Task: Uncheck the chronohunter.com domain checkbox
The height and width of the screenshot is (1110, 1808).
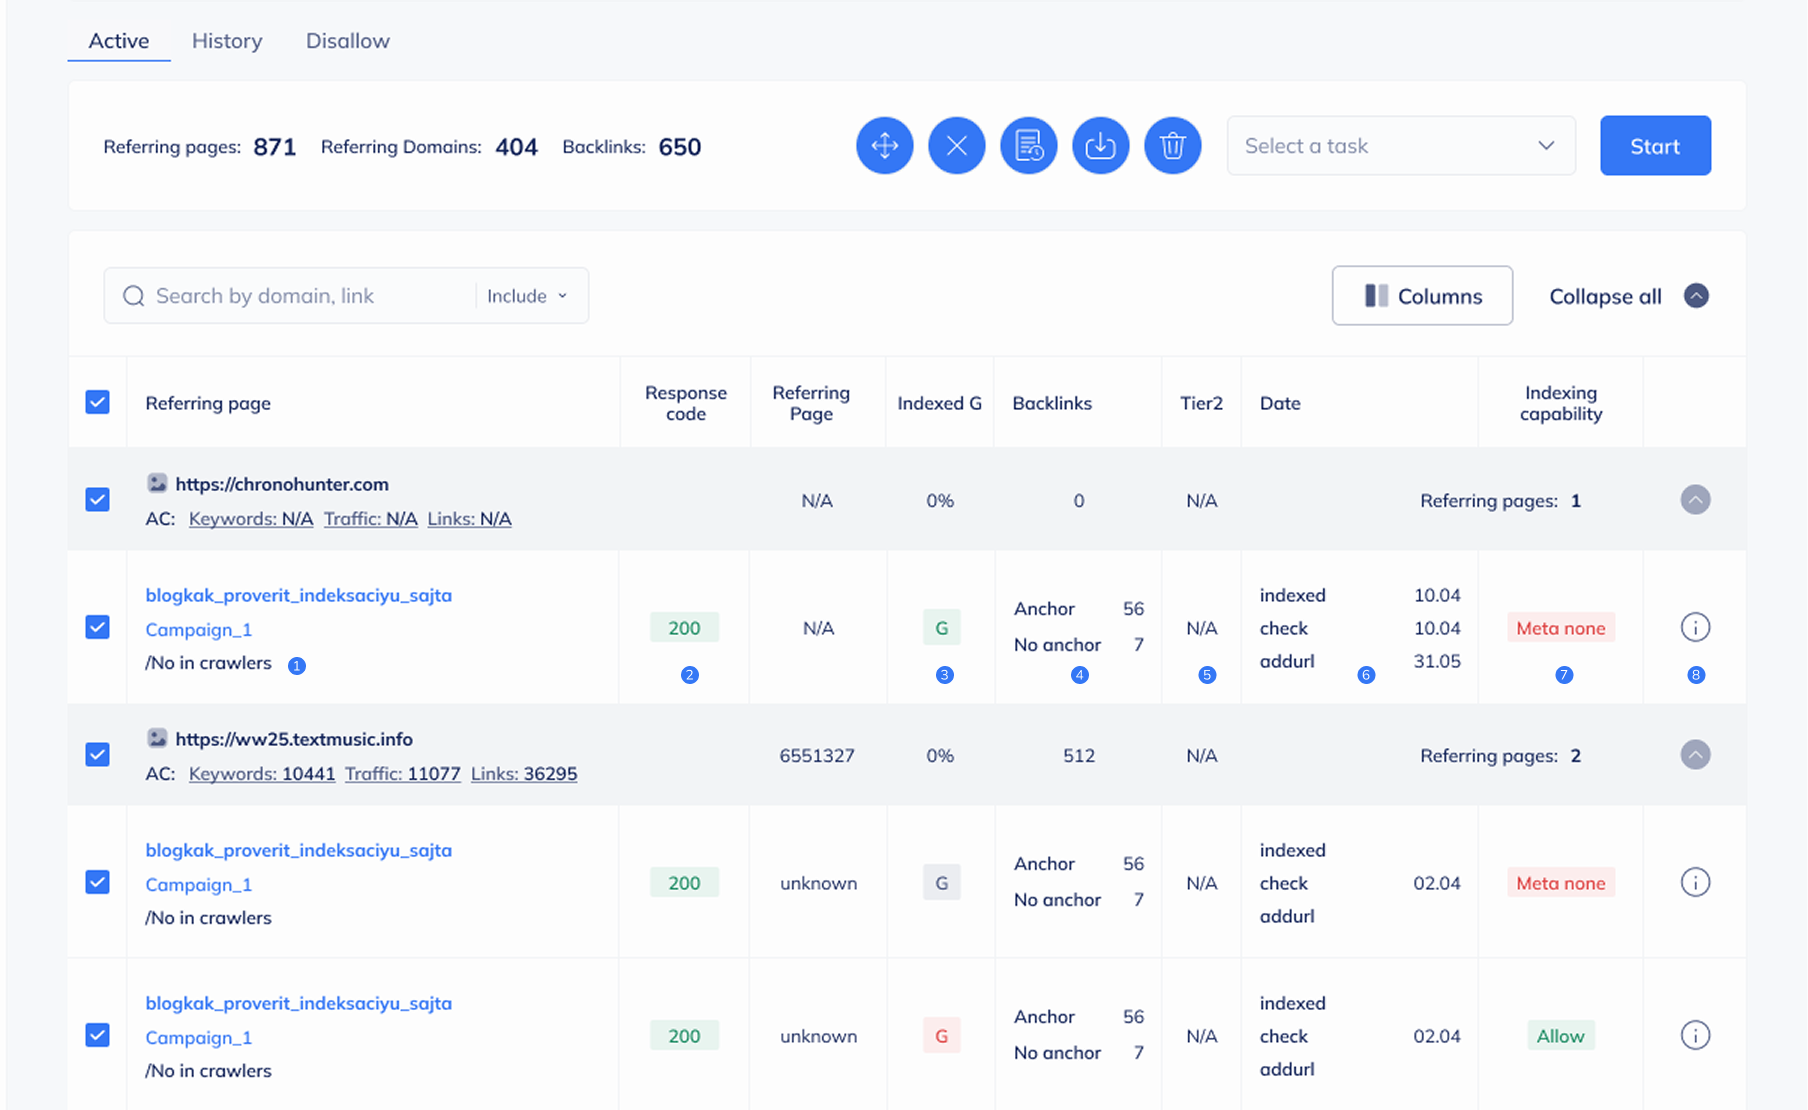Action: pos(97,499)
